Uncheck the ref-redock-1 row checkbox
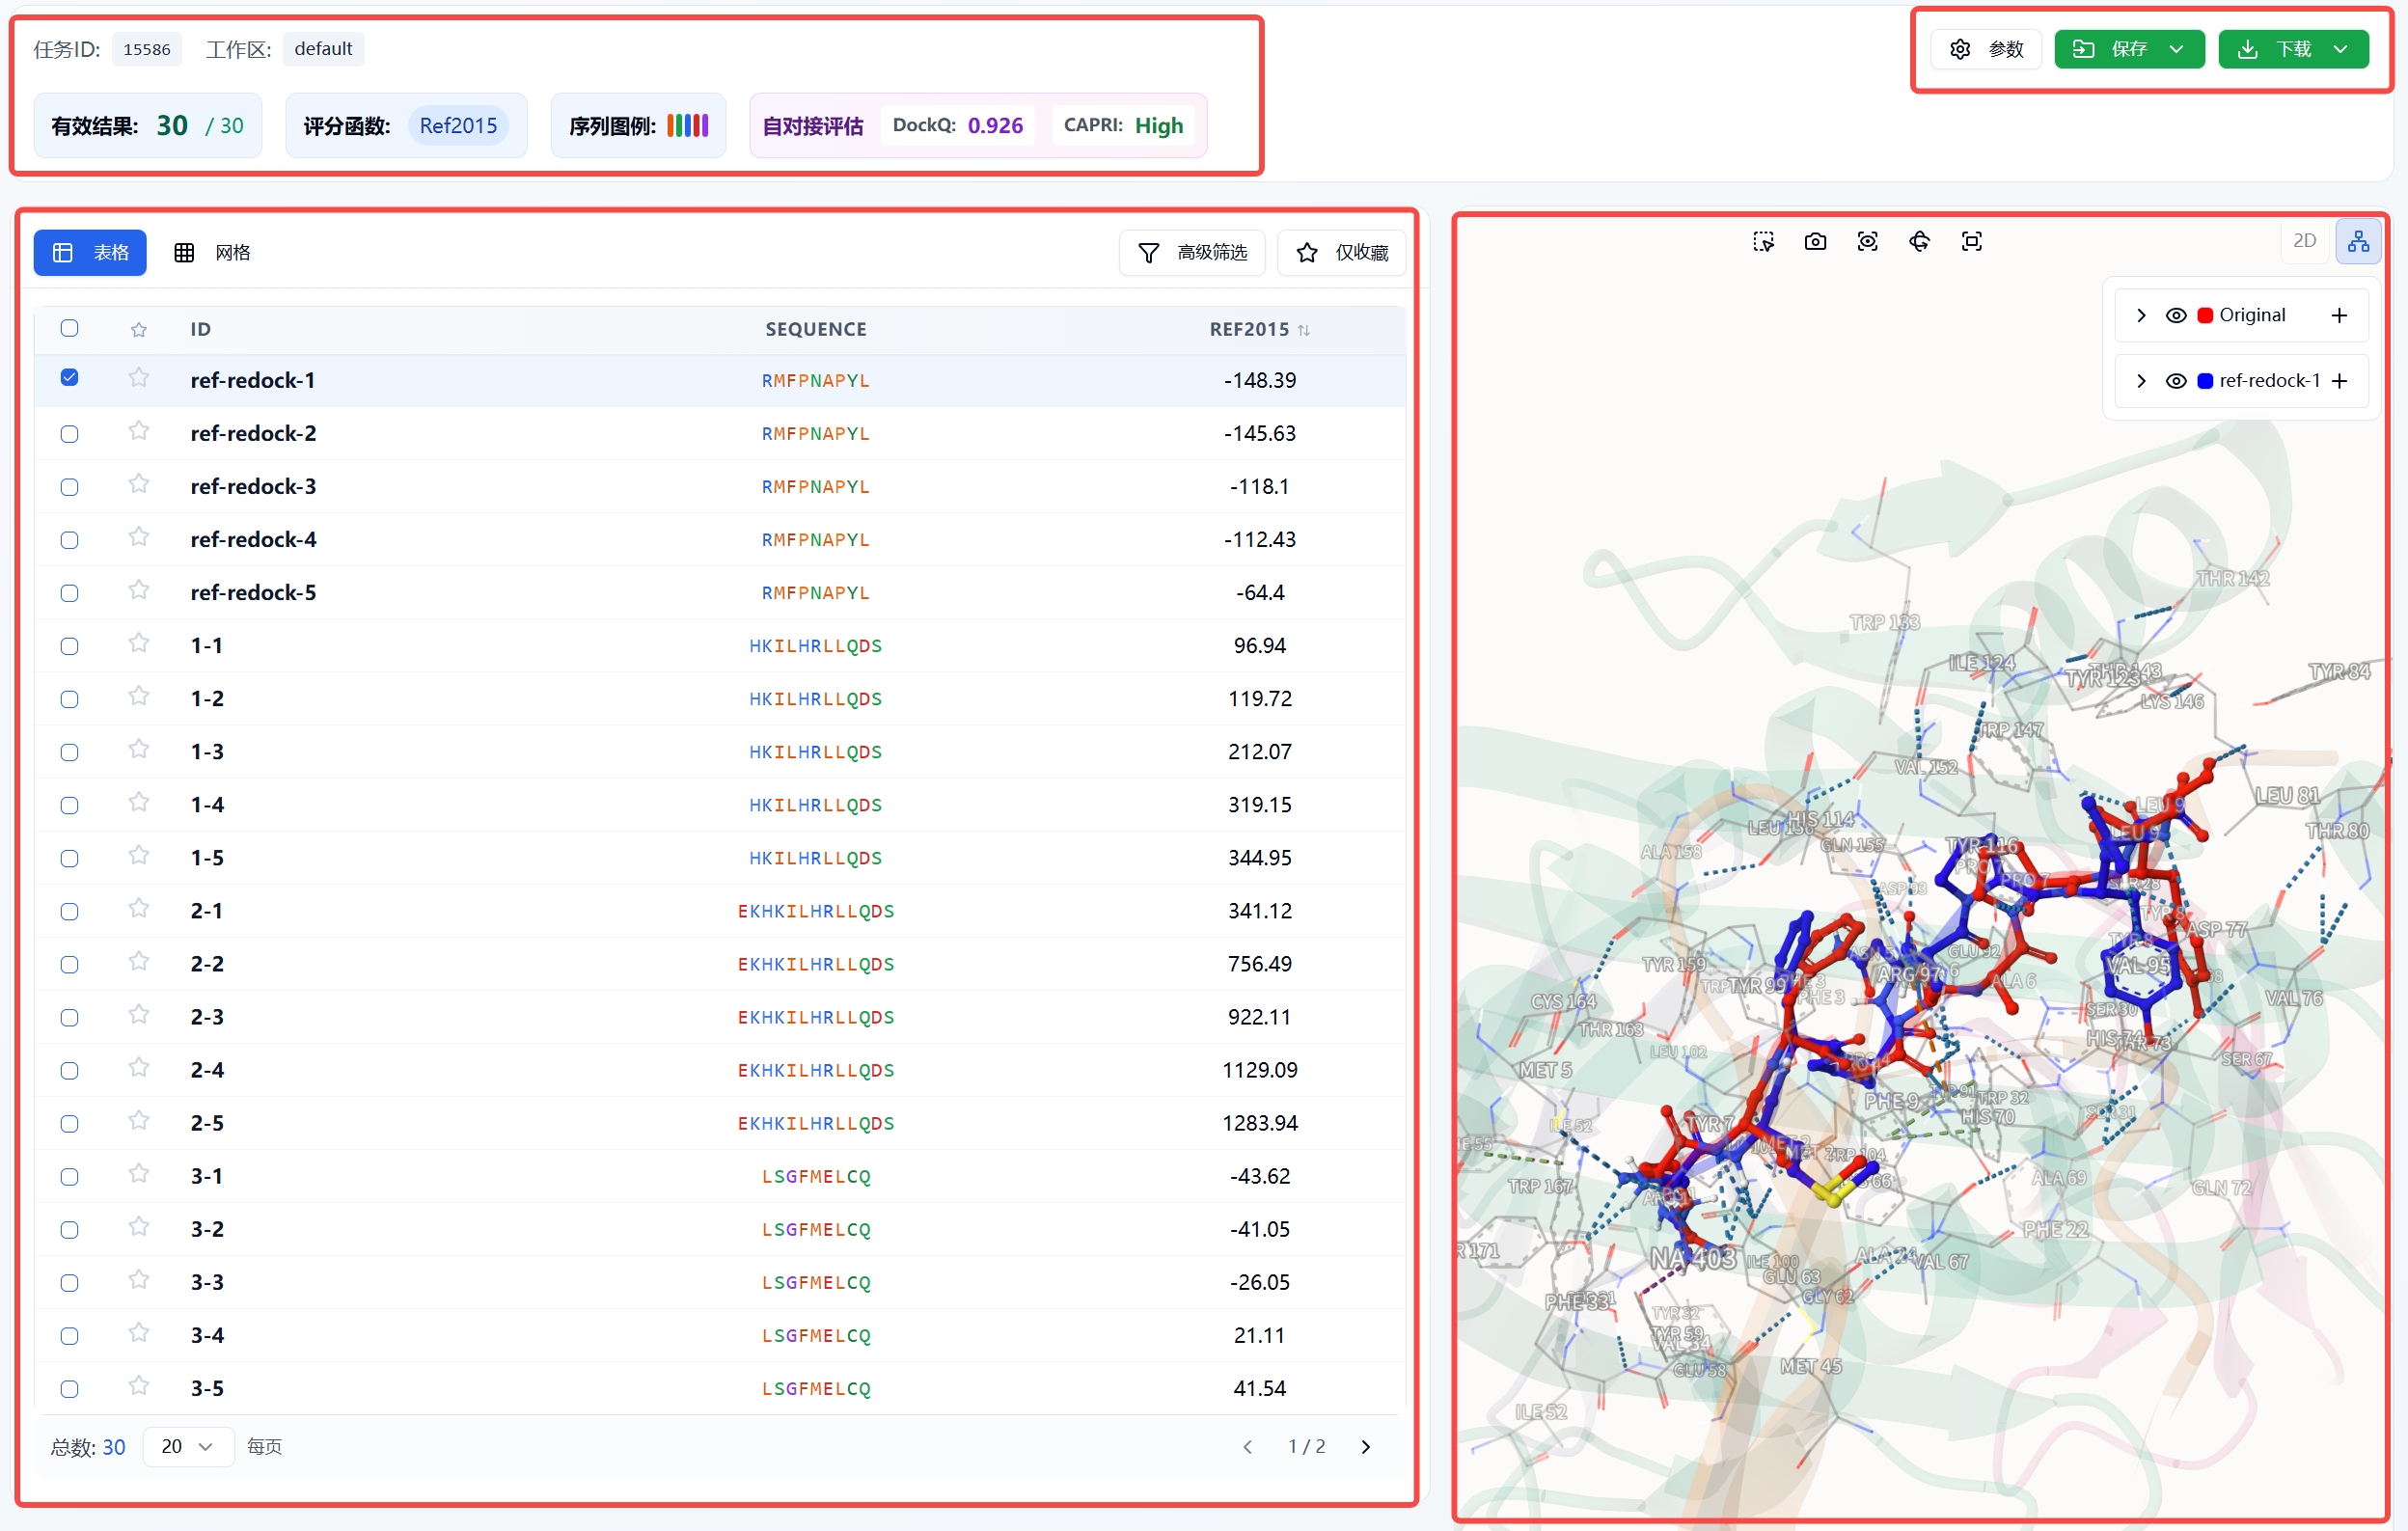This screenshot has width=2408, height=1531. tap(69, 378)
